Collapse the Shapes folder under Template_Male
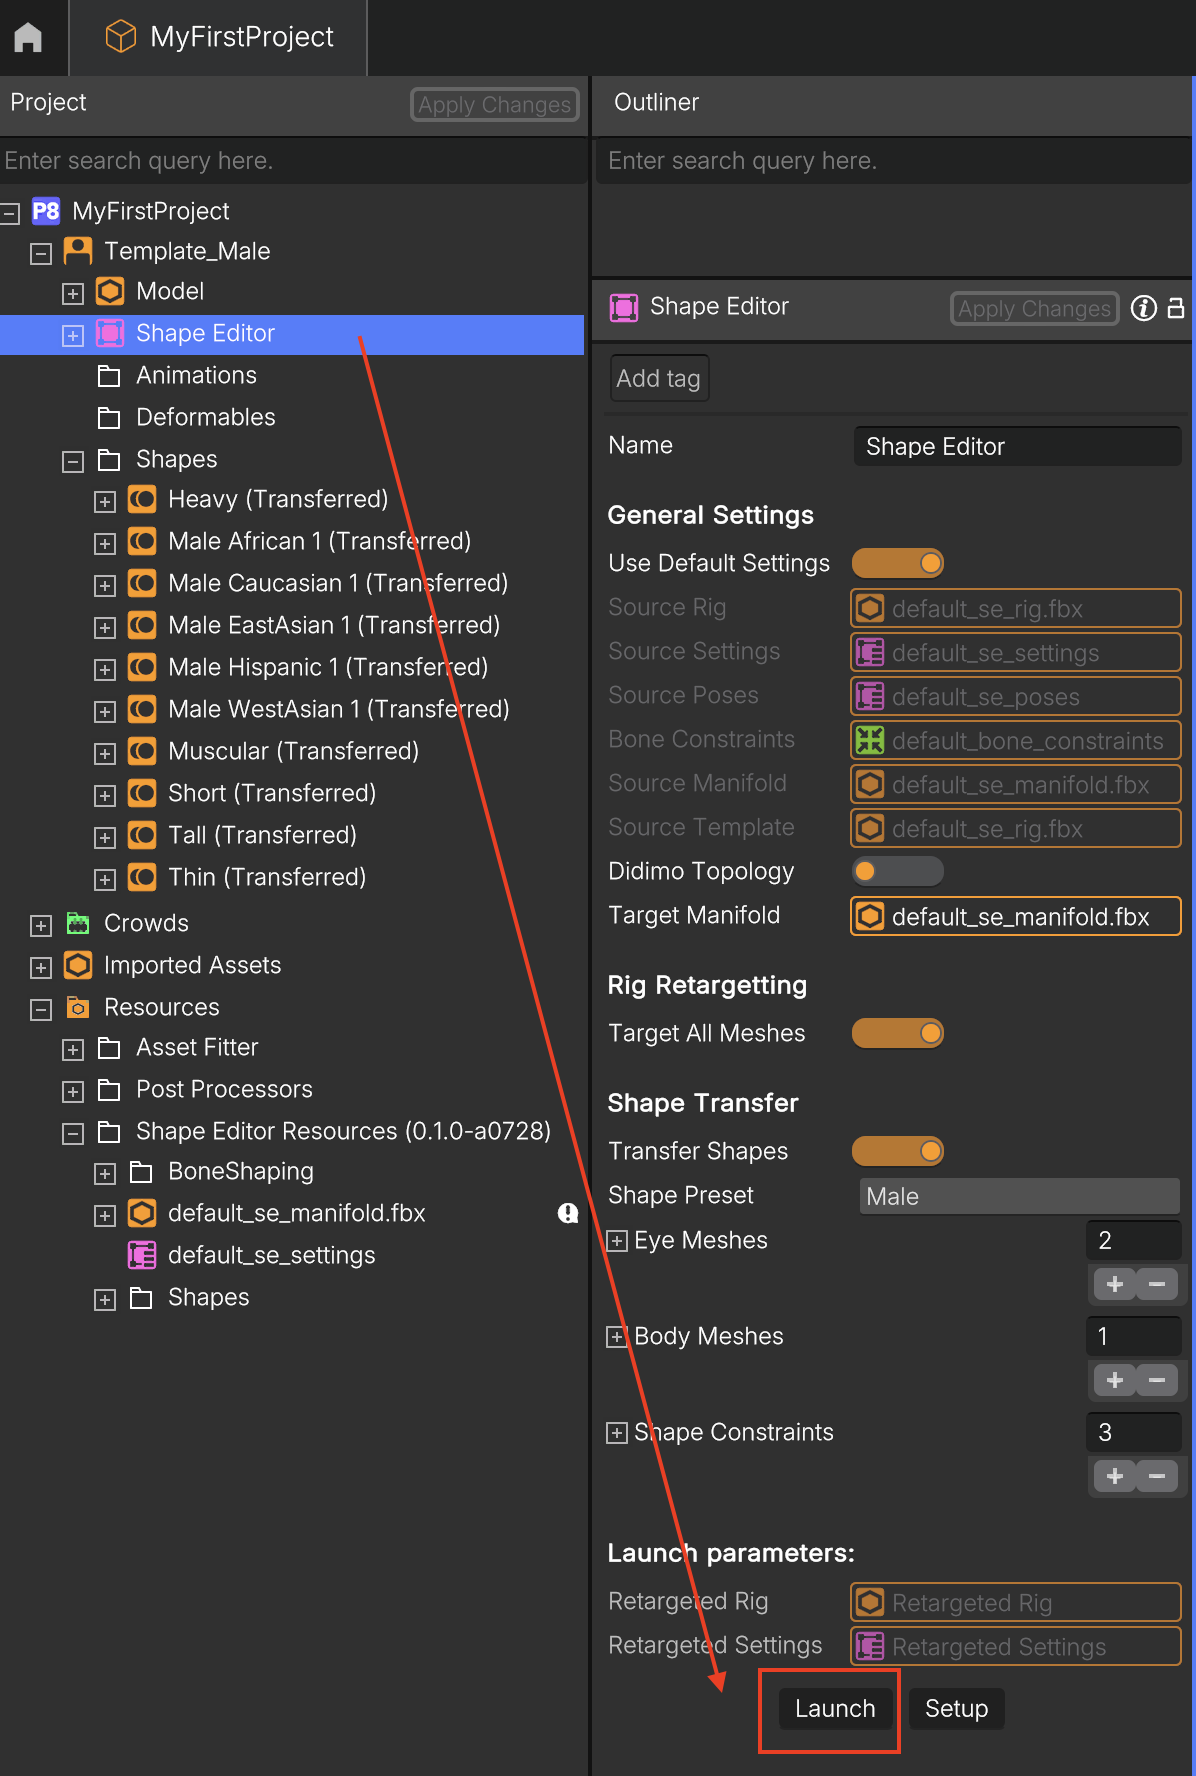The height and width of the screenshot is (1776, 1196). (x=72, y=461)
